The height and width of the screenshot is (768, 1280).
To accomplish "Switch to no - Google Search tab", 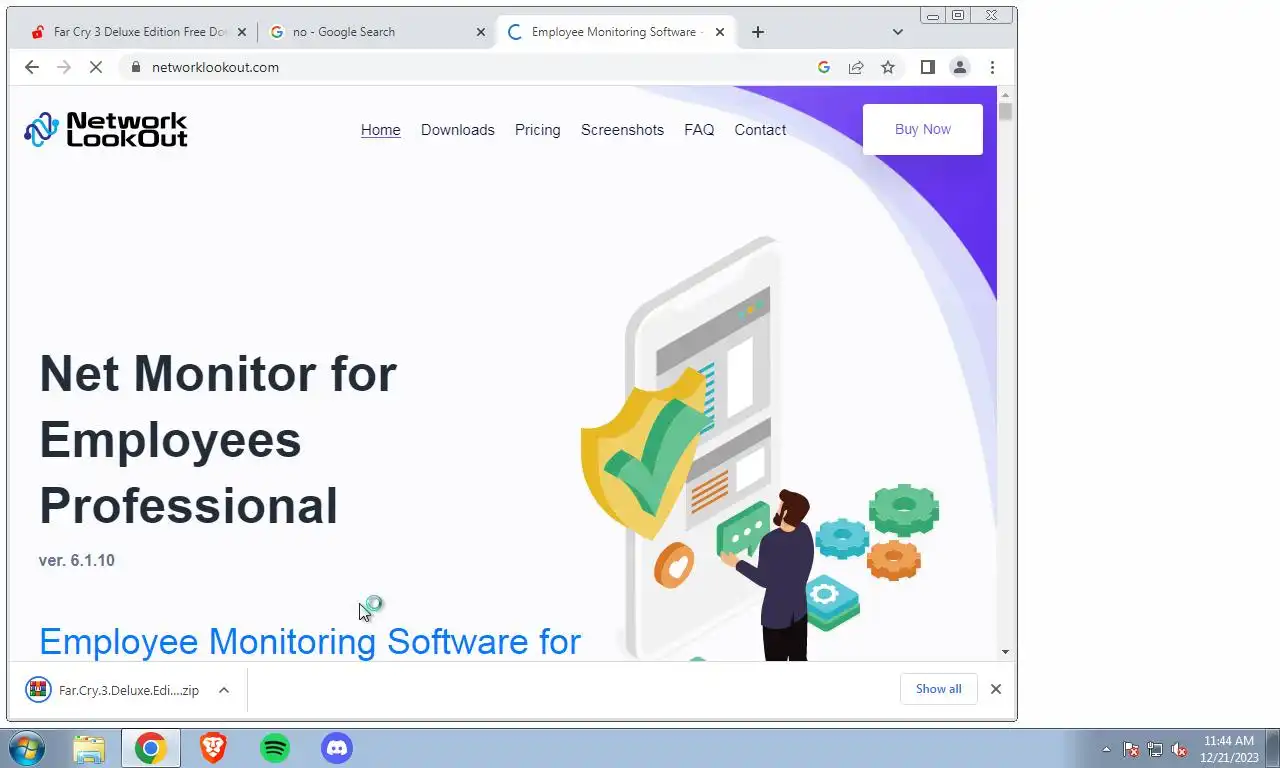I will (x=375, y=32).
